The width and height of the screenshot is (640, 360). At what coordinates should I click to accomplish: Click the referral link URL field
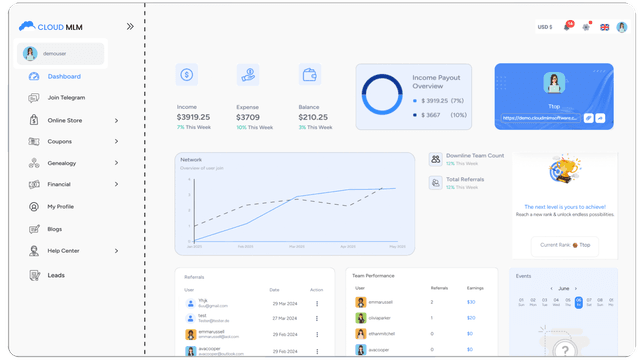point(540,118)
